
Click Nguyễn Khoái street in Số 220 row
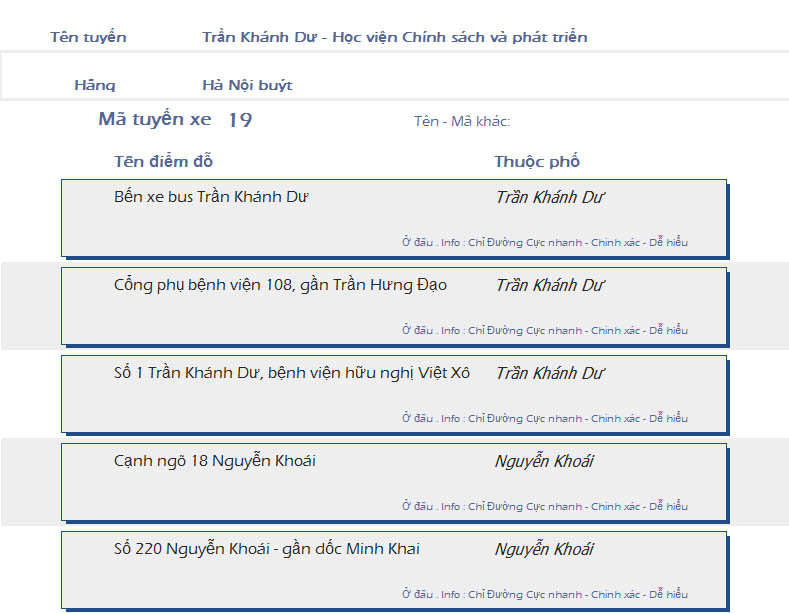point(544,549)
